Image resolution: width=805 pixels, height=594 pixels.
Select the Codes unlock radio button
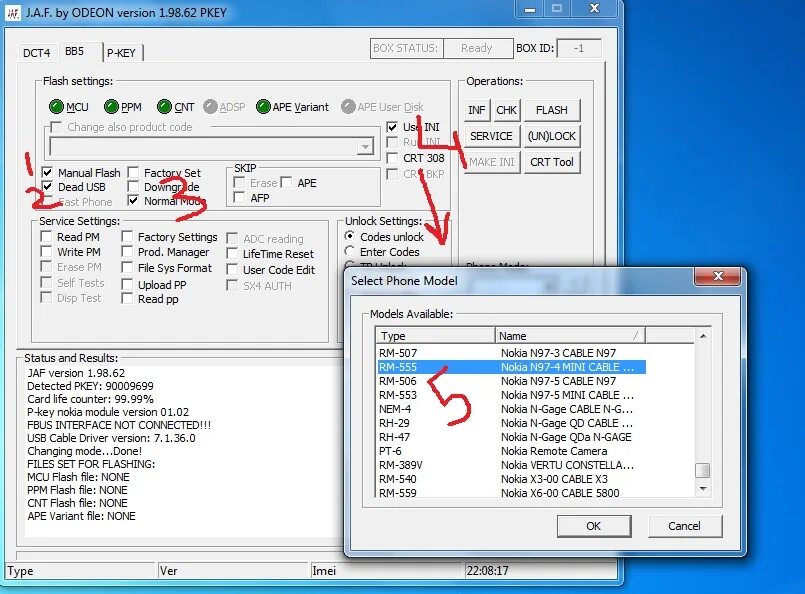350,236
